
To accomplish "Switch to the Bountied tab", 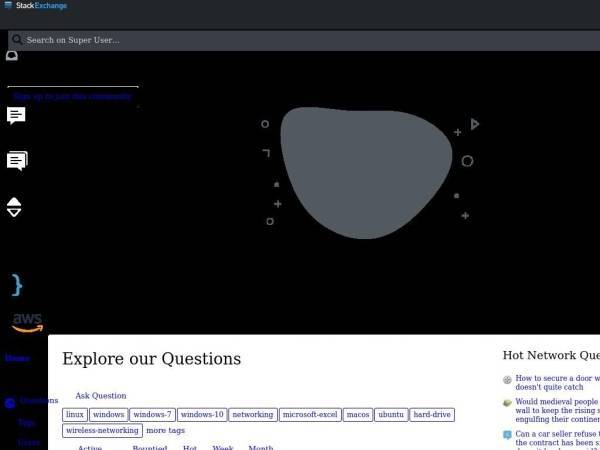I will pos(150,447).
